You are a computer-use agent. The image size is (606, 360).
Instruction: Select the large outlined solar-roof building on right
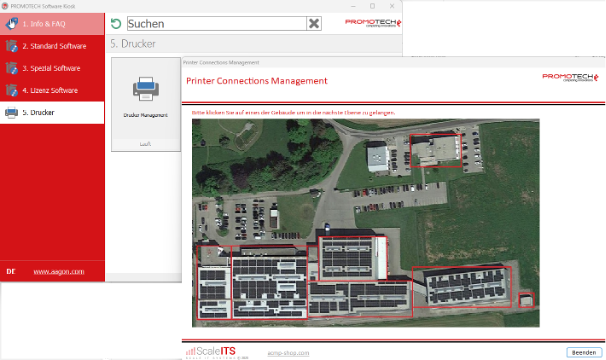pos(462,287)
